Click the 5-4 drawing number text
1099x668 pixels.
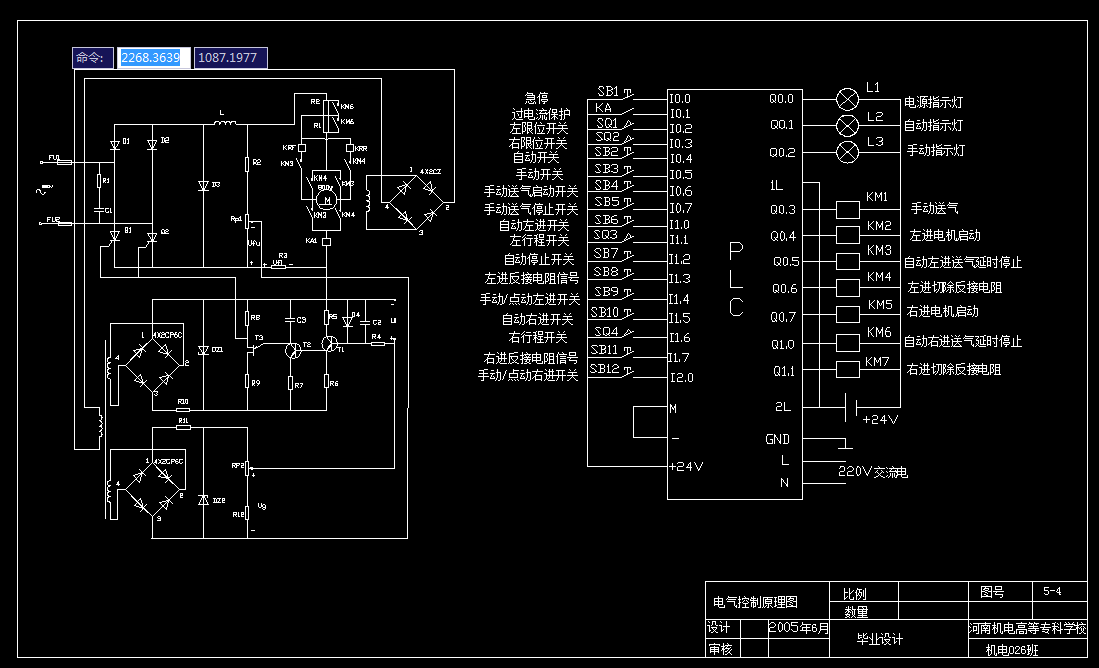(1052, 591)
